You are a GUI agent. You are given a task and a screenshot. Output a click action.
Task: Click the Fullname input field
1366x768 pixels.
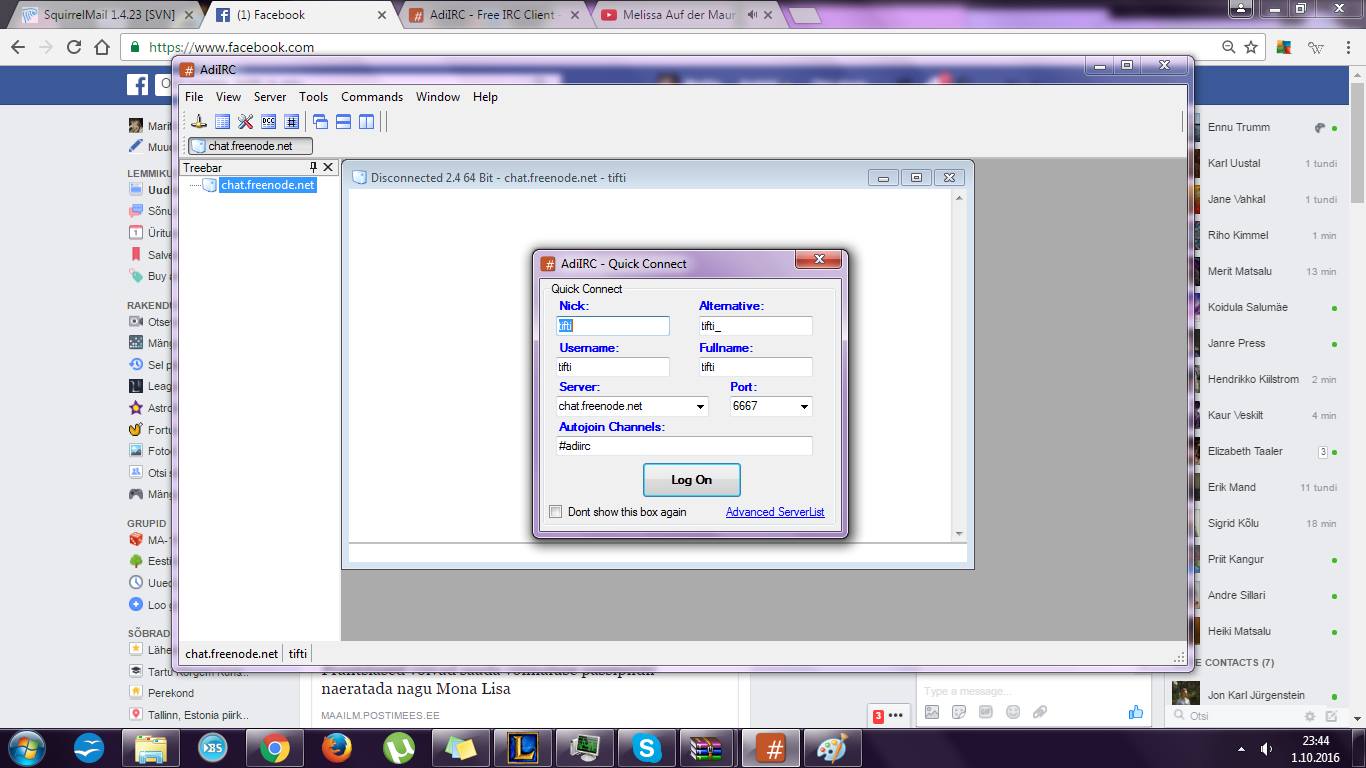[755, 367]
